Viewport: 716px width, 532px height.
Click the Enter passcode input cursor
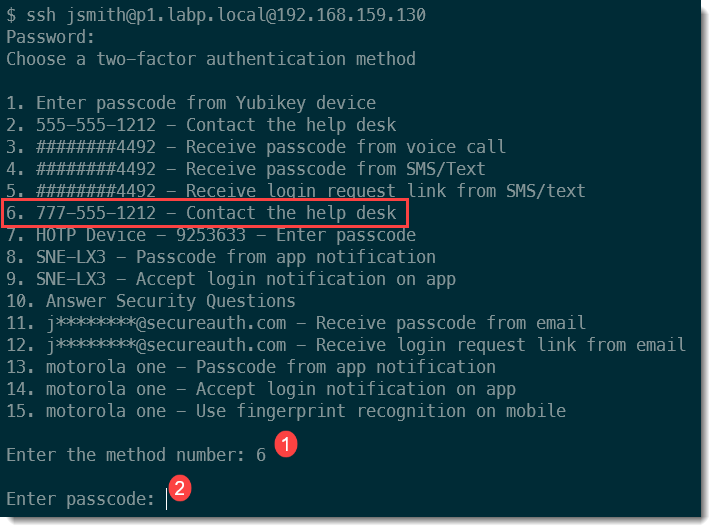coord(167,498)
